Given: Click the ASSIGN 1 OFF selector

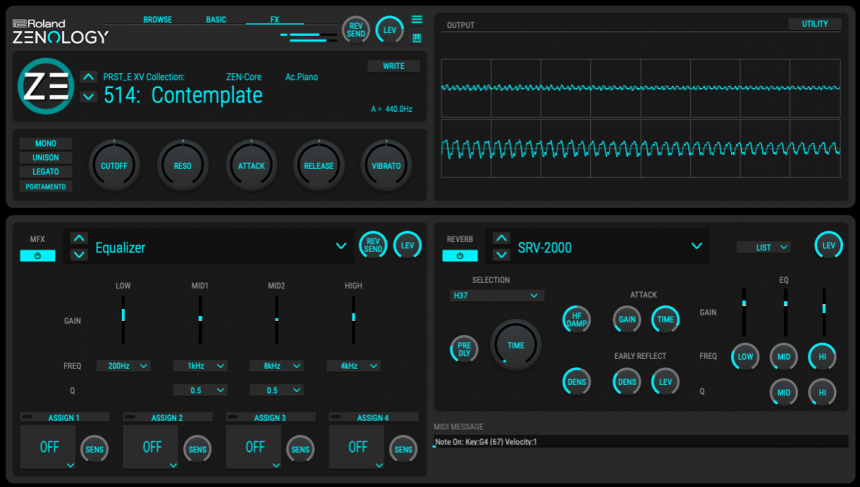Looking at the screenshot, I should coord(48,447).
